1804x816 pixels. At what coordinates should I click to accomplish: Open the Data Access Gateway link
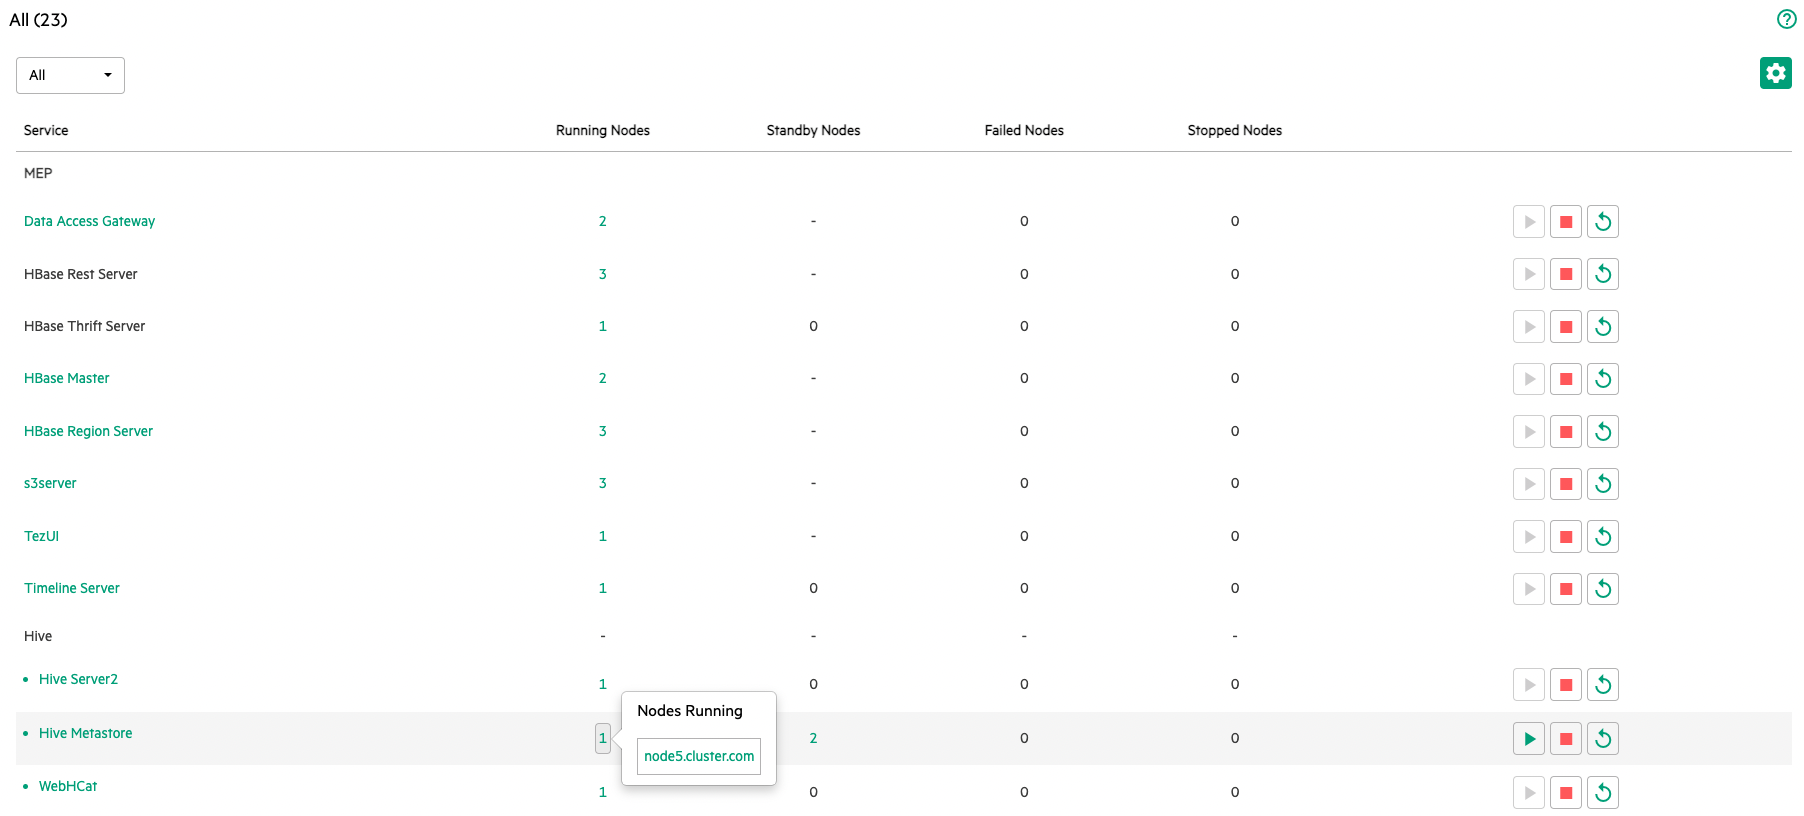pos(89,221)
